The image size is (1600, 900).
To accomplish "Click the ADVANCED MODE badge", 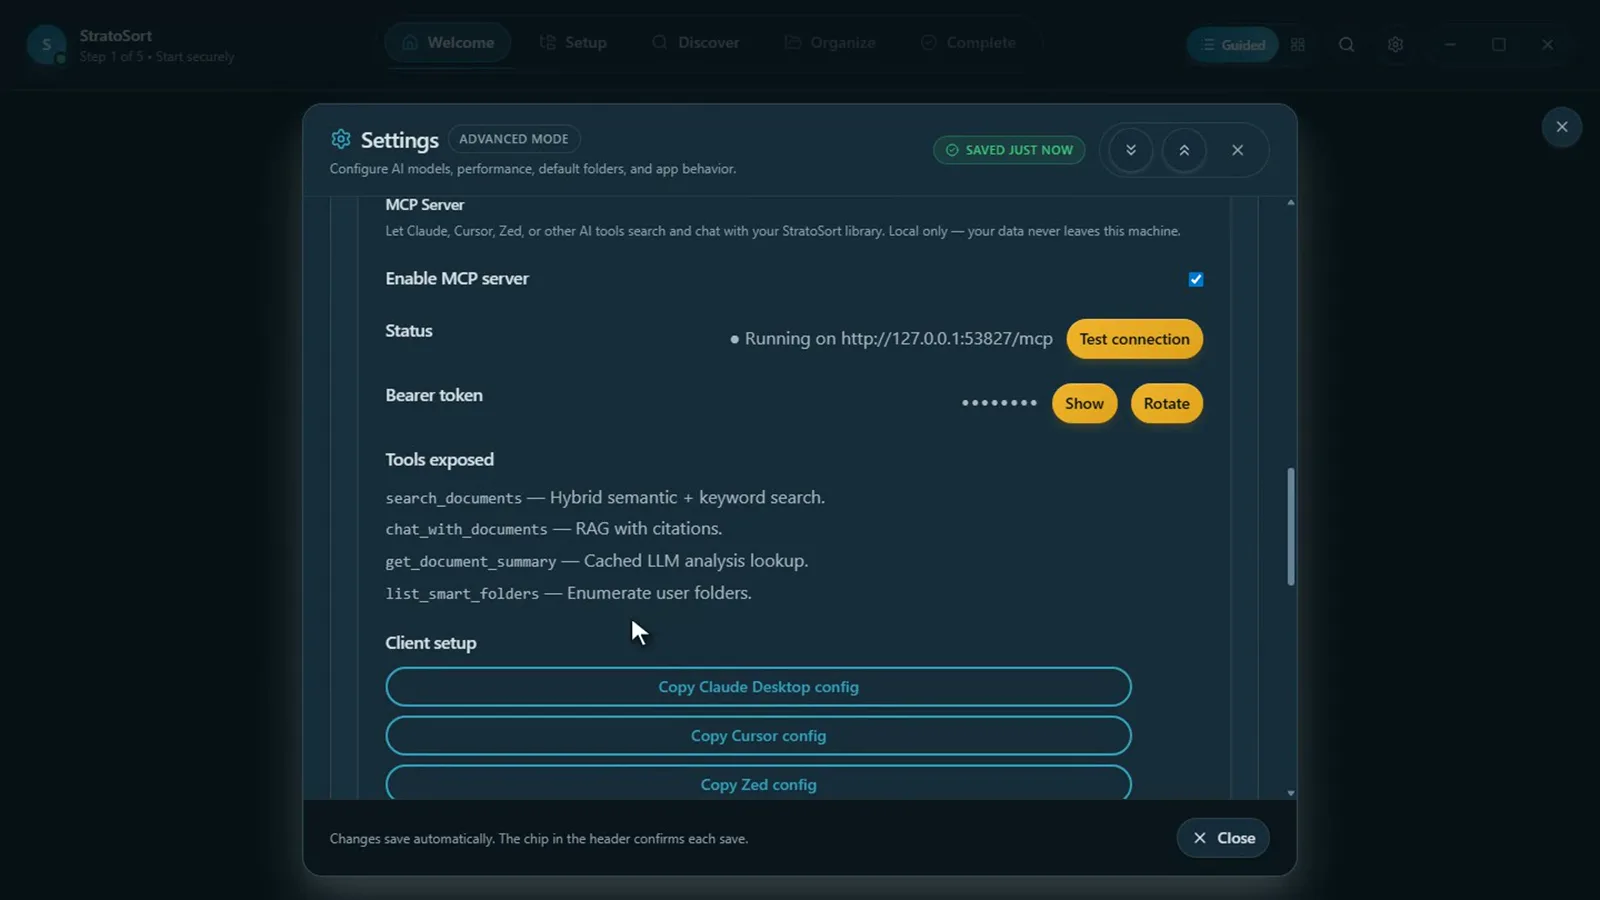I will coord(514,139).
